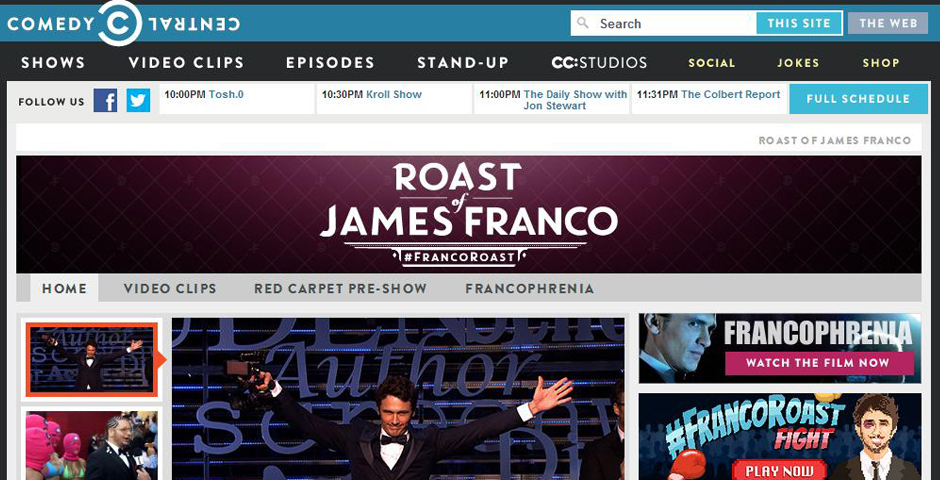This screenshot has width=940, height=480.
Task: Open the SOCIAL nav link
Action: [x=712, y=63]
